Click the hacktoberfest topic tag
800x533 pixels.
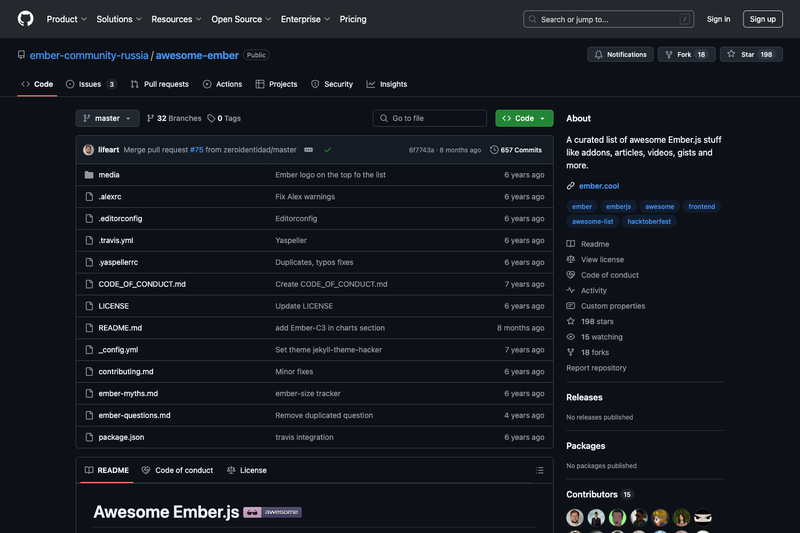(x=649, y=221)
